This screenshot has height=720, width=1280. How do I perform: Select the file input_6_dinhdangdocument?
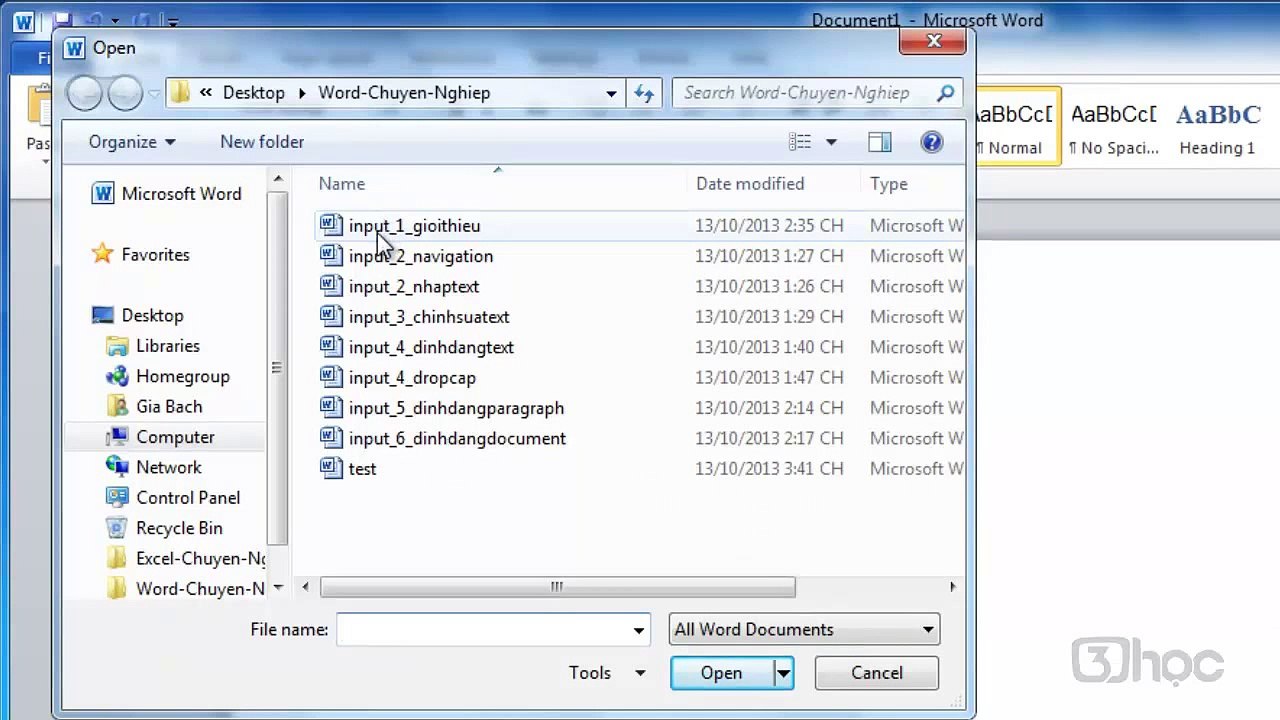[457, 438]
